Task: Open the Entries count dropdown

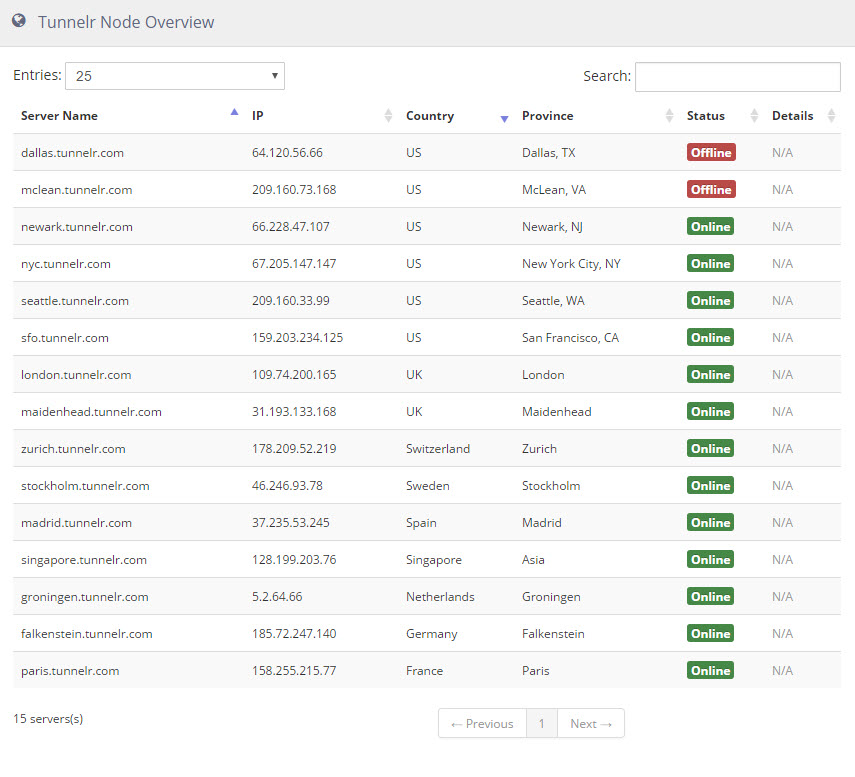Action: [174, 76]
